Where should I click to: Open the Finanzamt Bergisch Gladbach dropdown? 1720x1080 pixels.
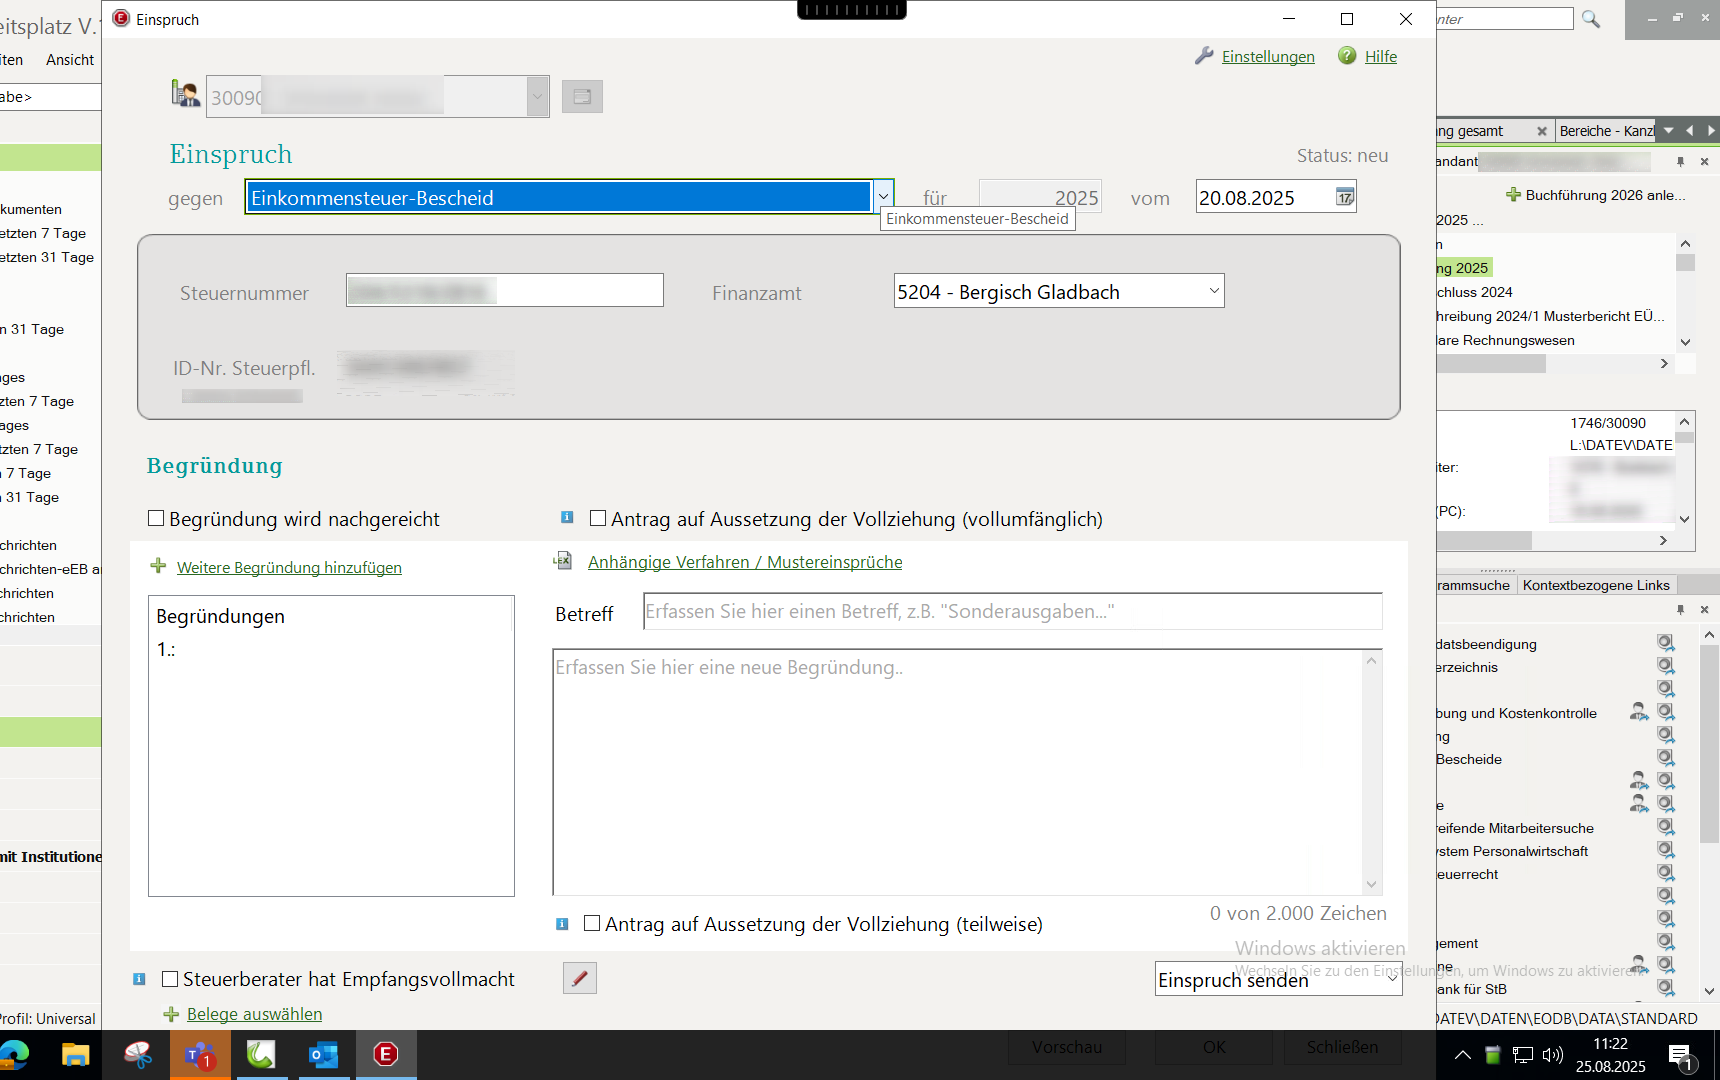coord(1214,291)
